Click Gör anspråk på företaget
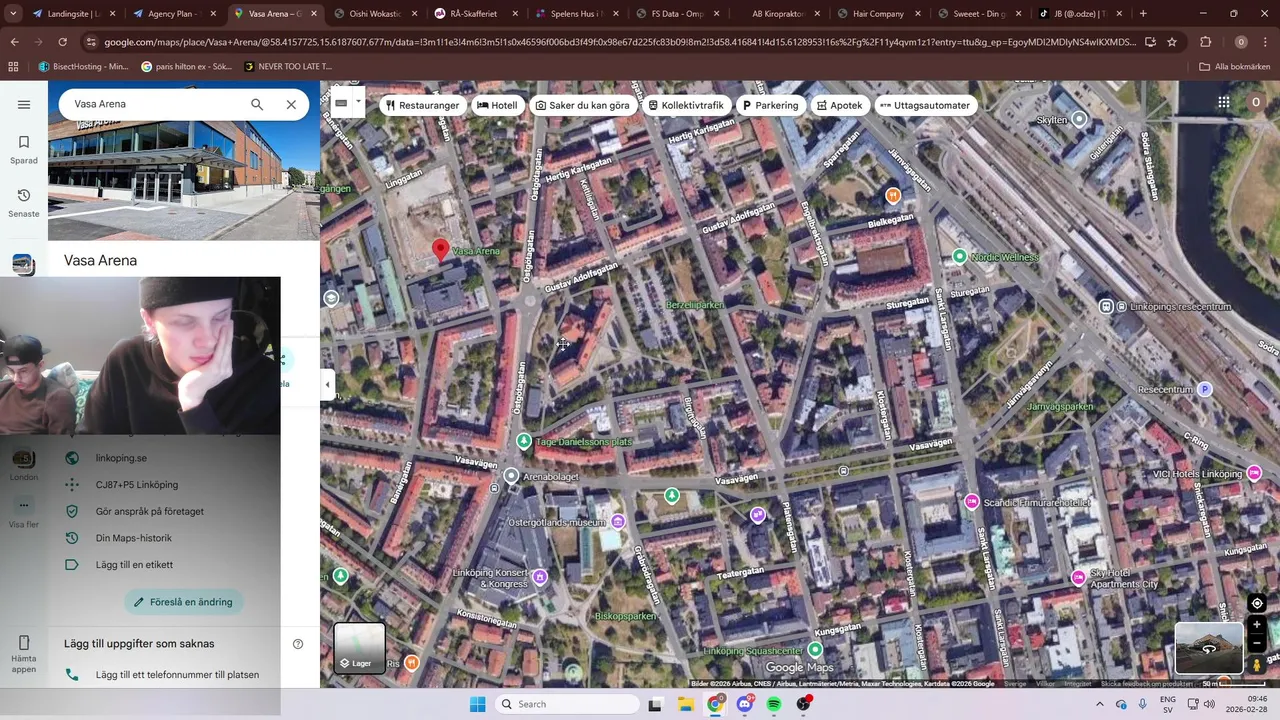The image size is (1280, 720). [150, 511]
